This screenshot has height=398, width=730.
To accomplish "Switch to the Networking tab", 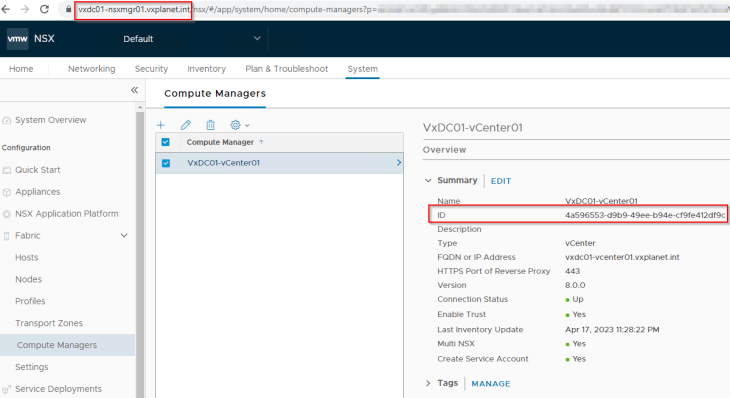I will (x=92, y=69).
